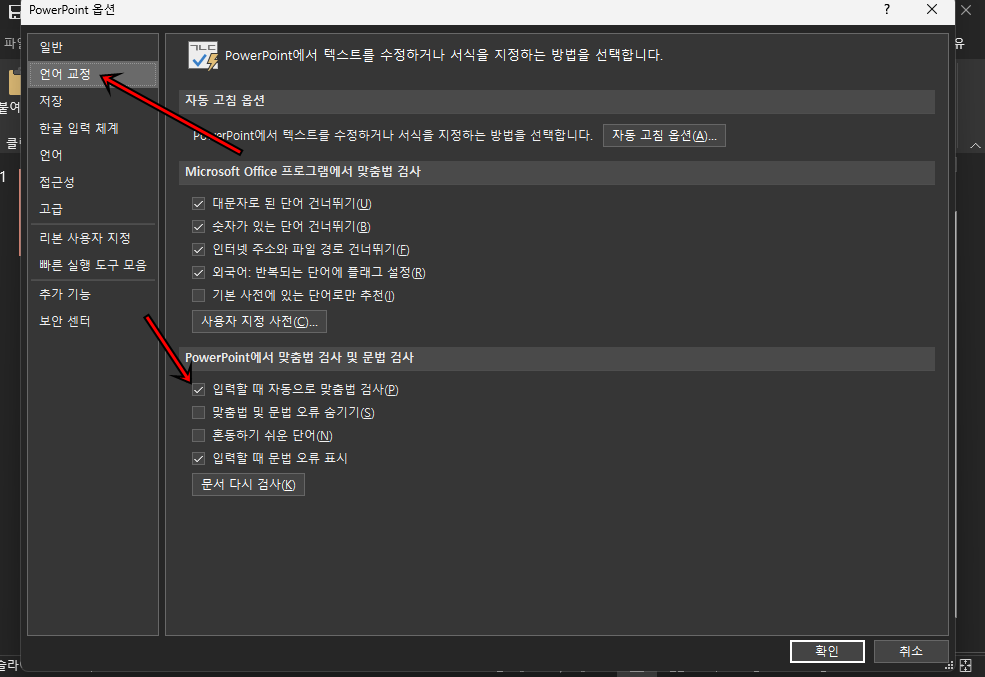Select 빠른 실행 도구 모음 category

click(92, 265)
